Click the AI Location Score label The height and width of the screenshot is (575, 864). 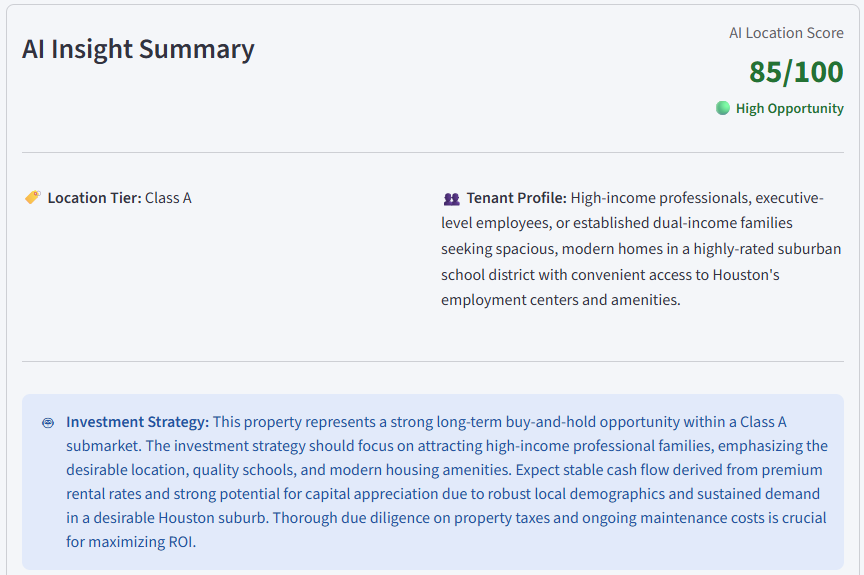click(786, 33)
